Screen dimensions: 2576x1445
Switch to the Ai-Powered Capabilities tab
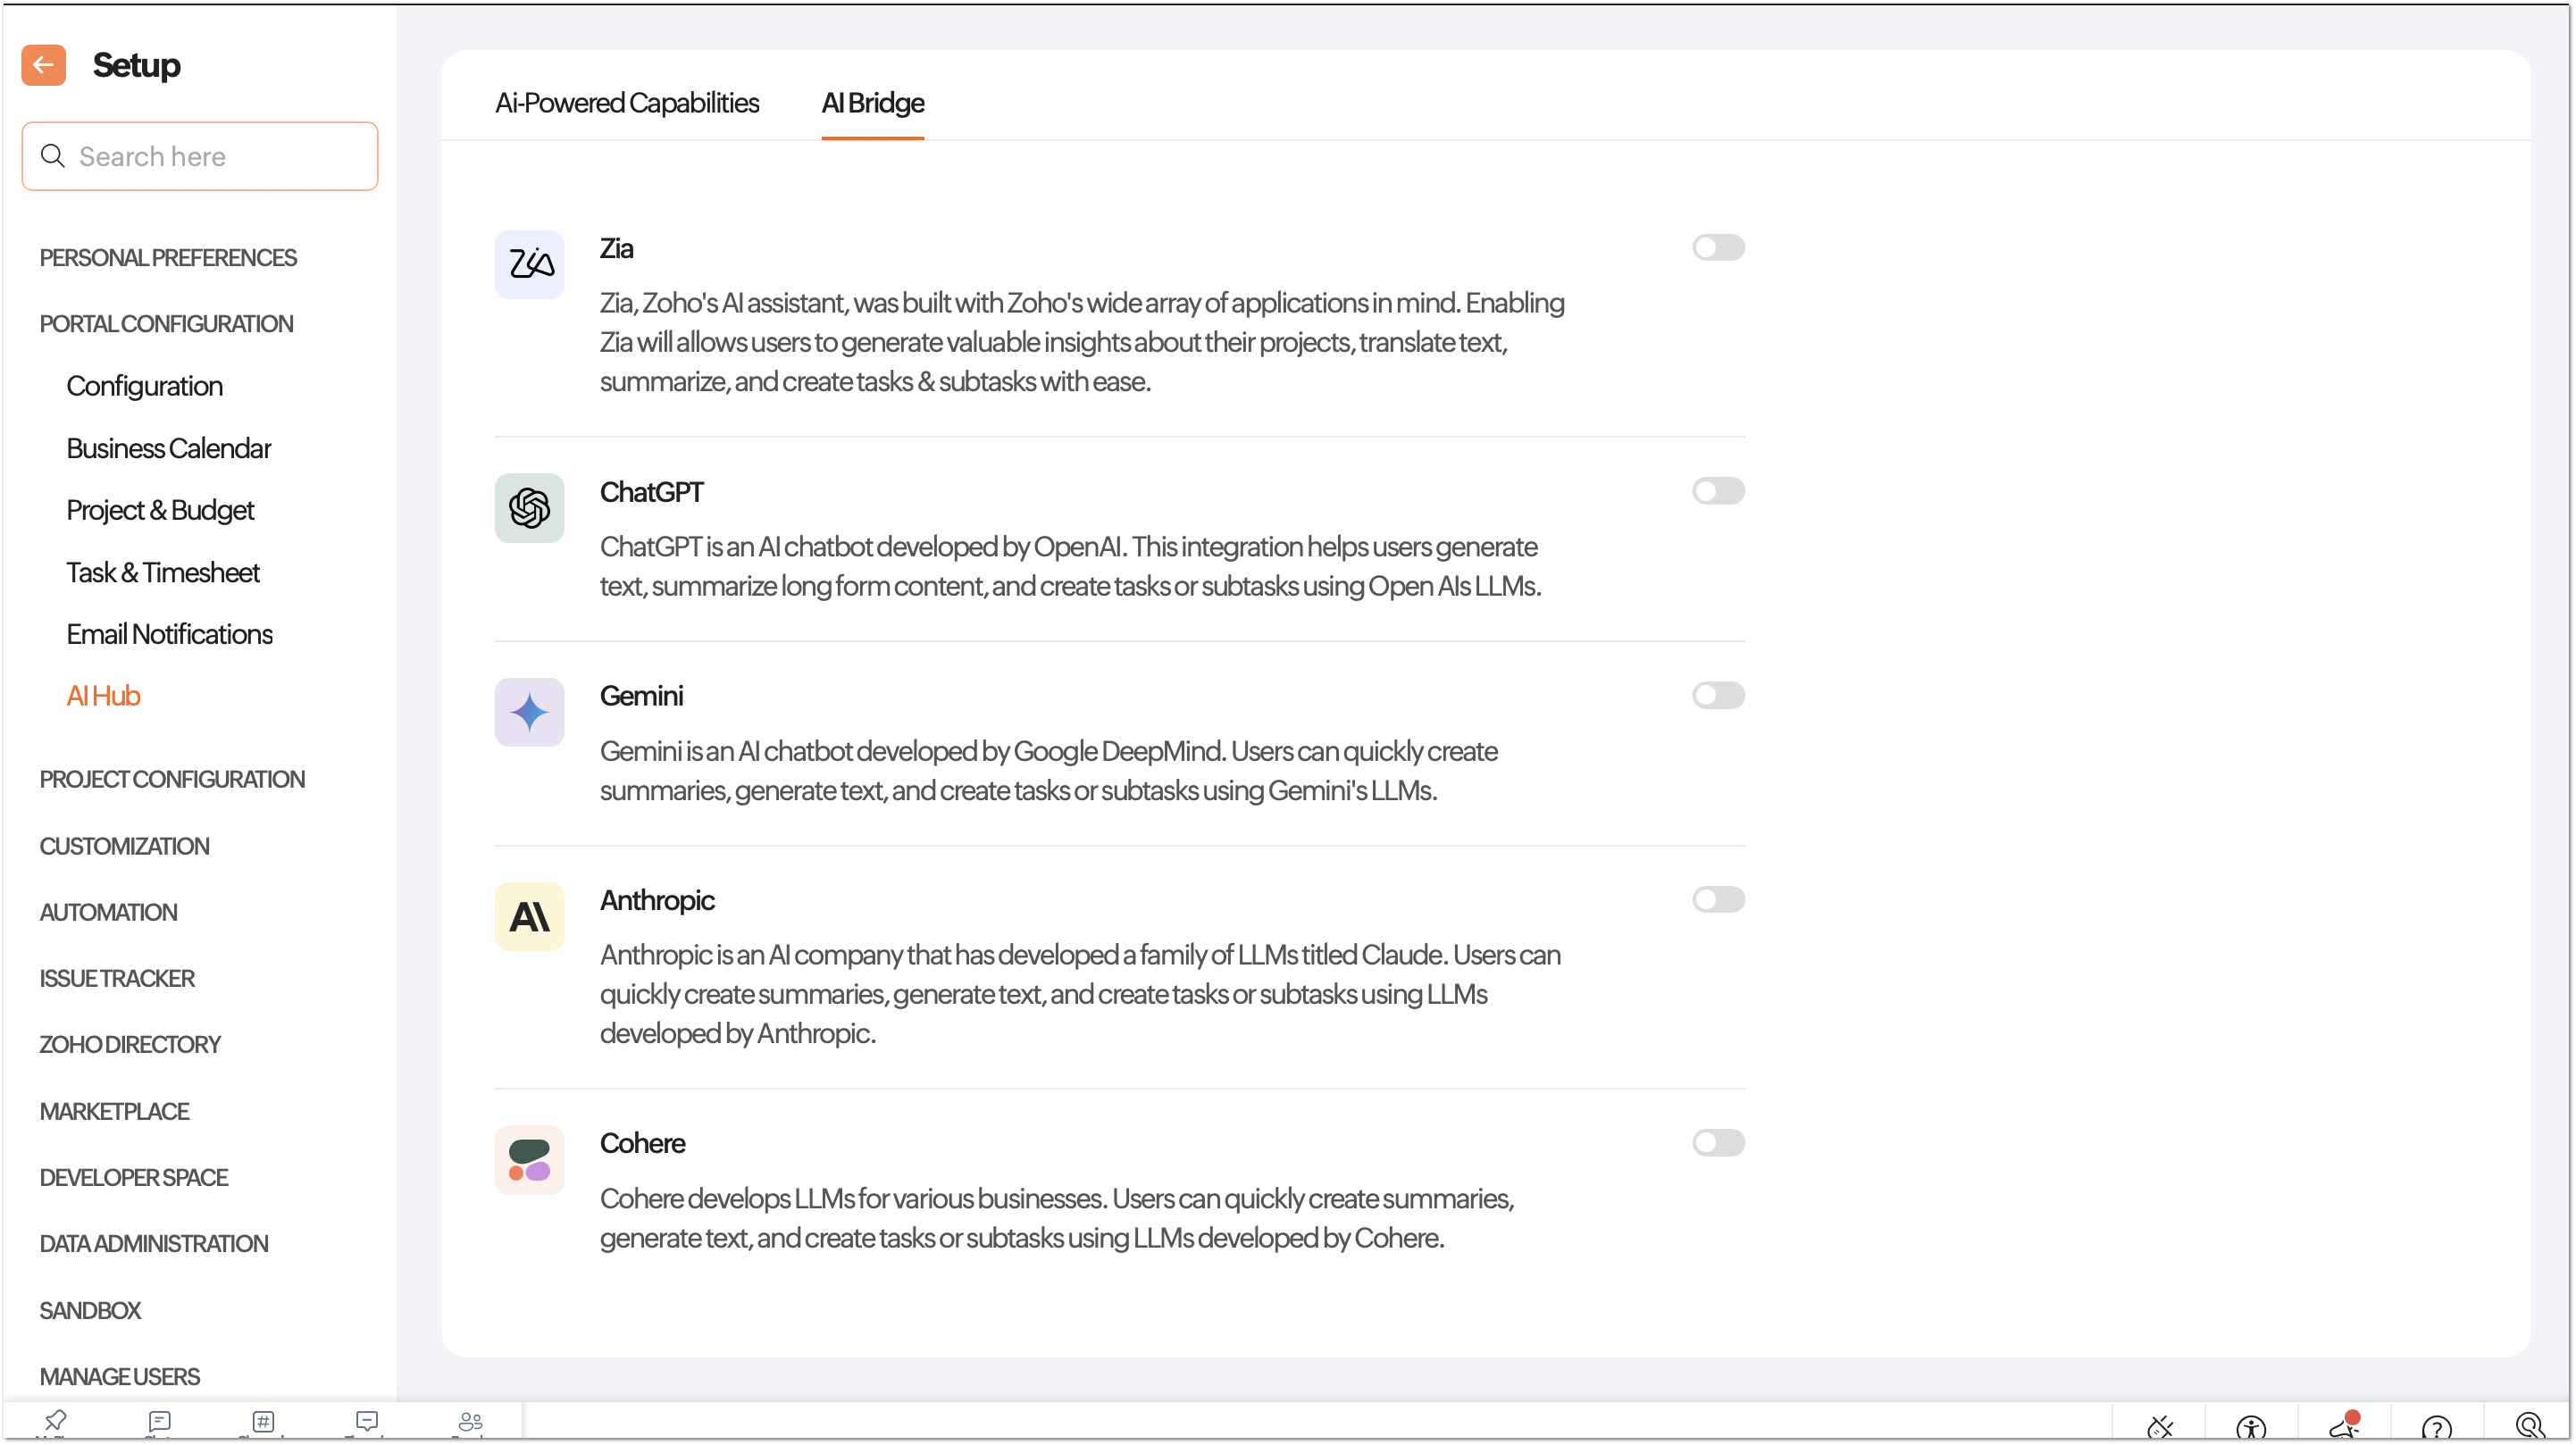[x=627, y=103]
